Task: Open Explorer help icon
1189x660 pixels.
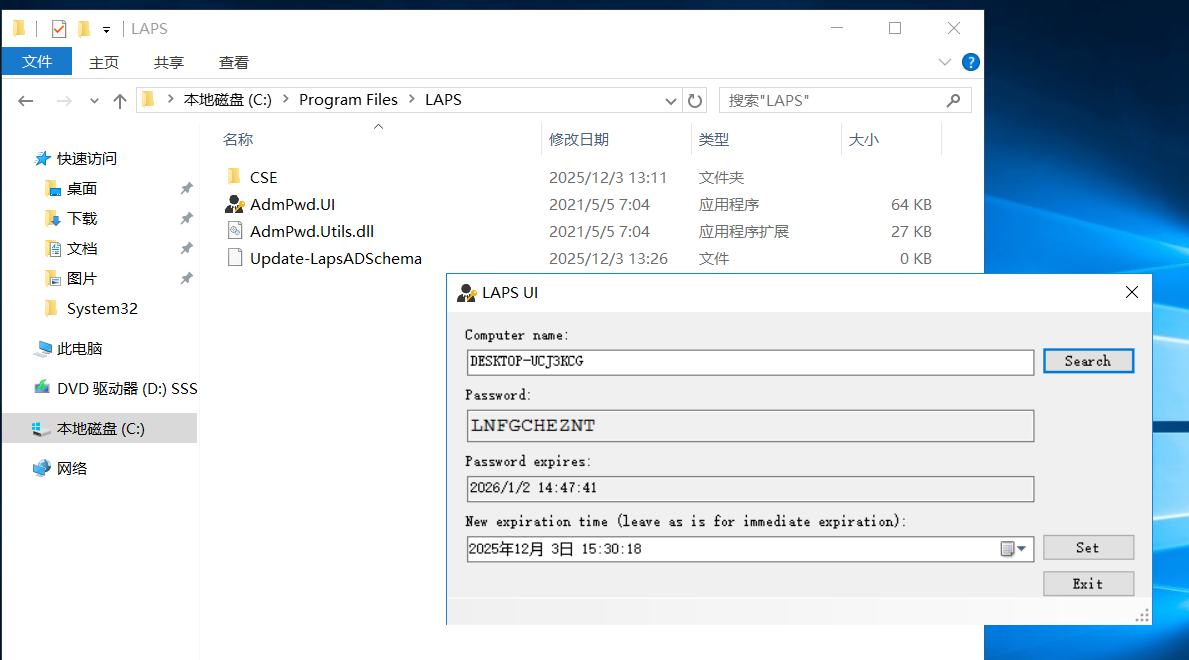Action: 971,62
